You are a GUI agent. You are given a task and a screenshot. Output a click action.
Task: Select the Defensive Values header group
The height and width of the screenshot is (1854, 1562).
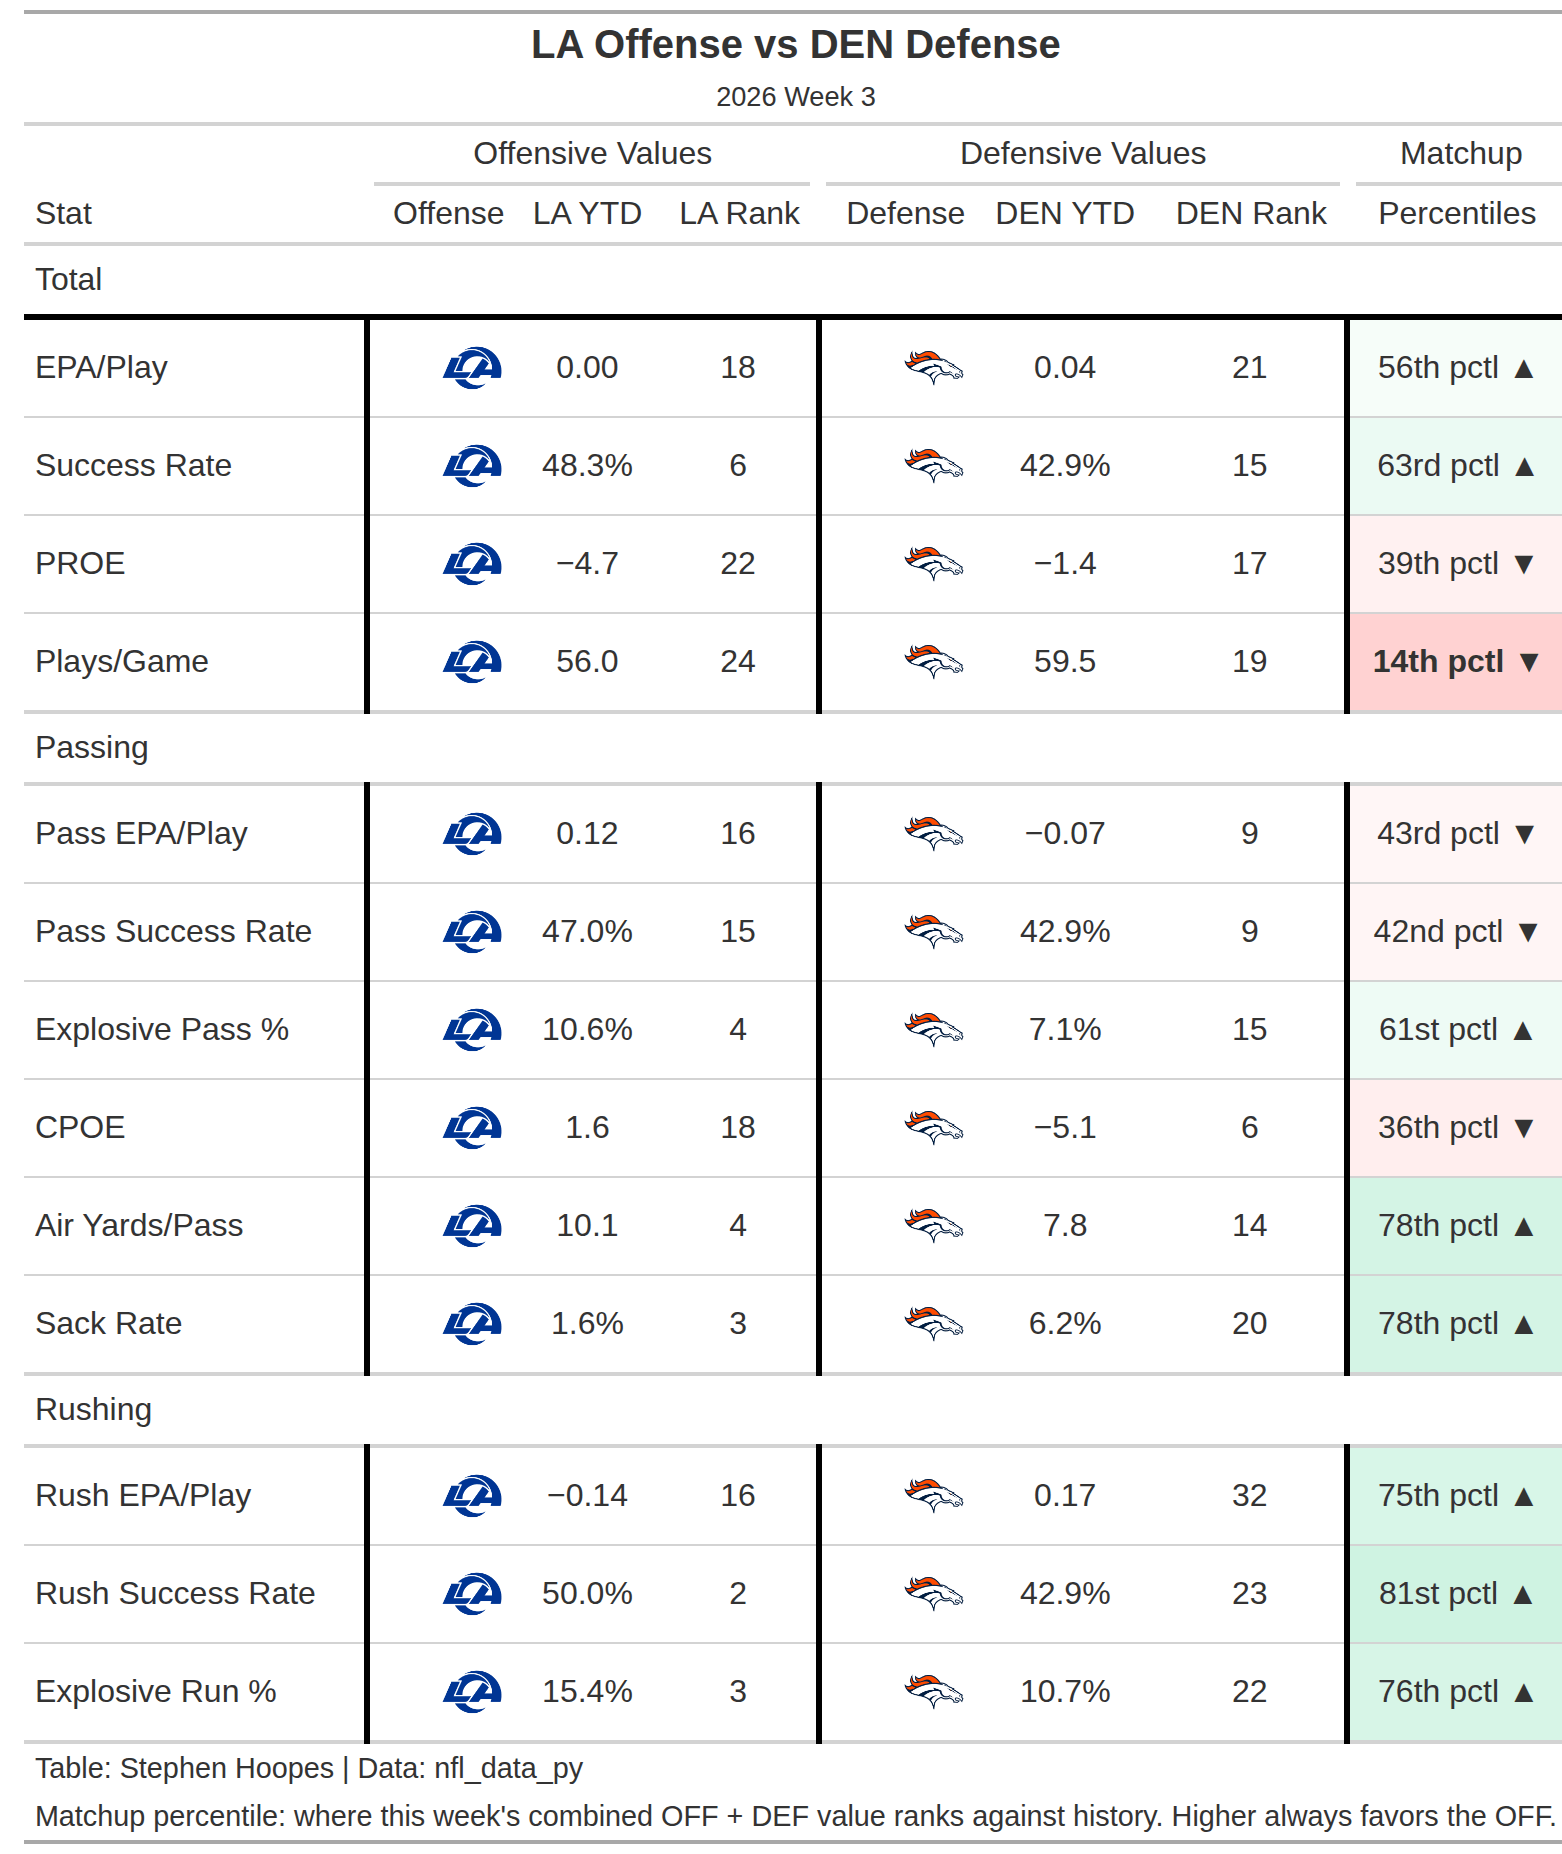[1083, 153]
